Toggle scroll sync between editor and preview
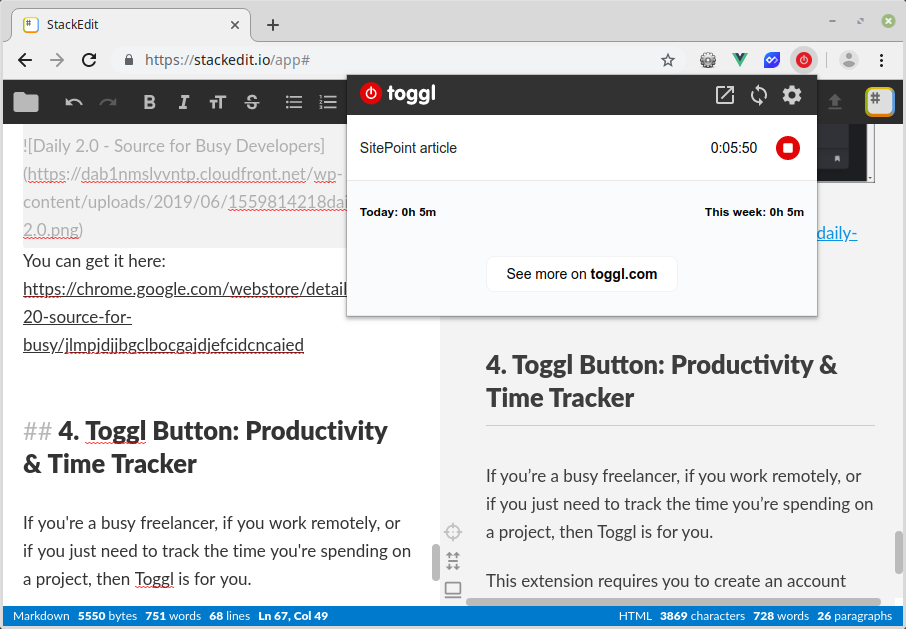This screenshot has height=629, width=906. point(453,561)
